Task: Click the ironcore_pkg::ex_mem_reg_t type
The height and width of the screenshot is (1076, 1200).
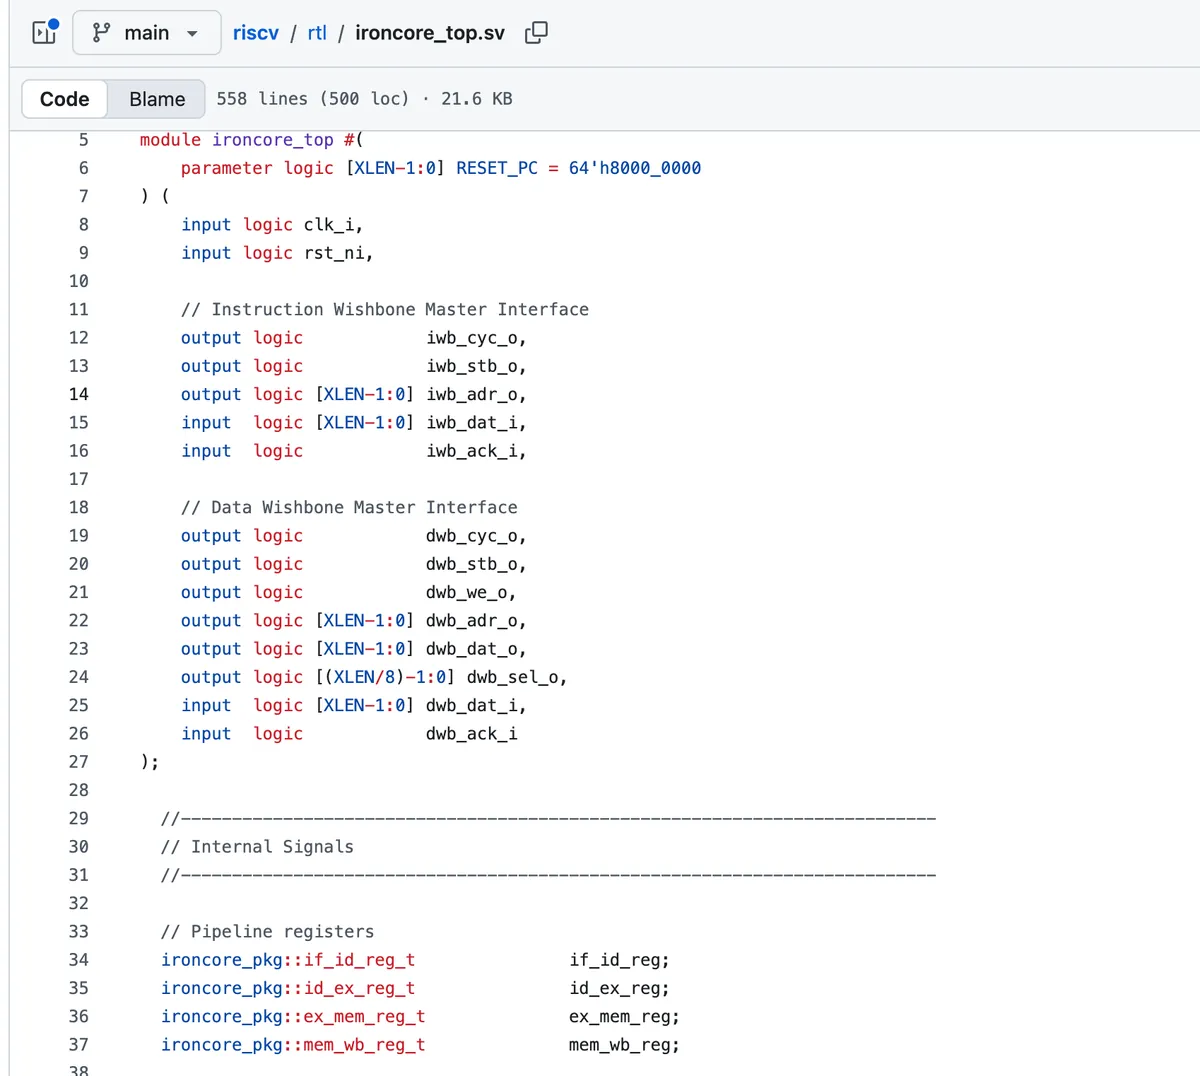Action: coord(293,1017)
